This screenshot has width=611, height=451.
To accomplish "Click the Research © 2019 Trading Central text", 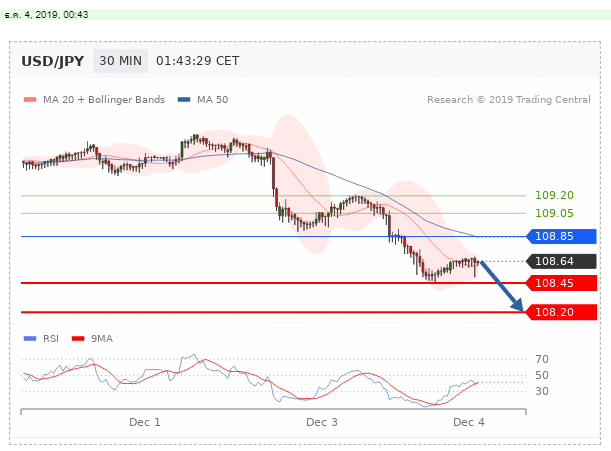I will click(x=509, y=99).
